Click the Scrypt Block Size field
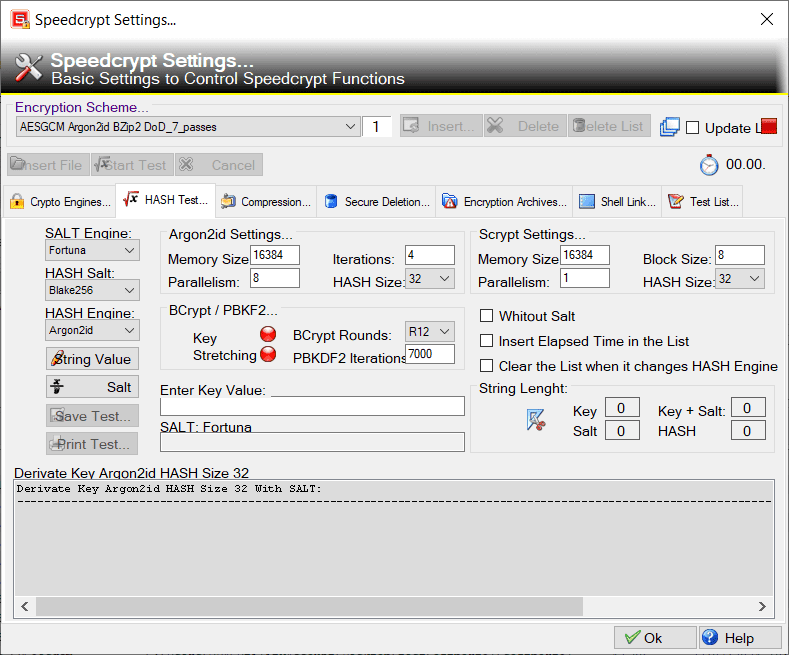789x655 pixels. pyautogui.click(x=740, y=255)
